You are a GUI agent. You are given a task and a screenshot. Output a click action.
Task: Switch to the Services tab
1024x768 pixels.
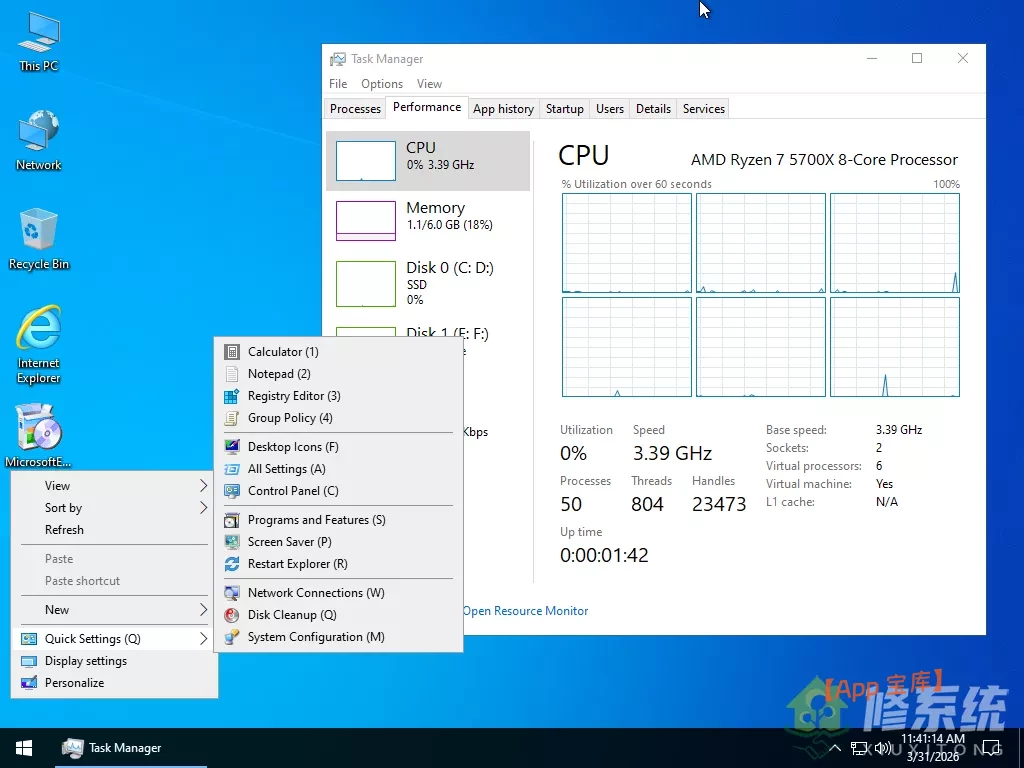click(703, 109)
